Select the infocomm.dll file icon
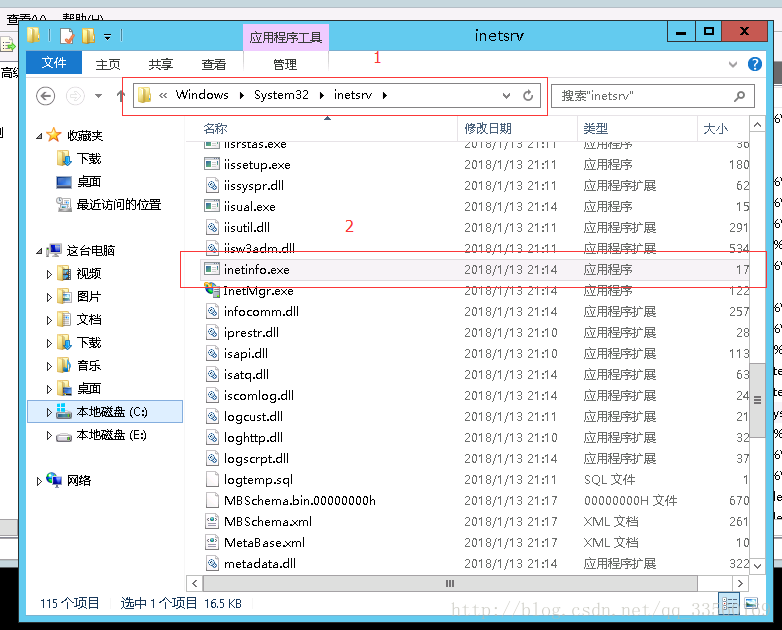Image resolution: width=782 pixels, height=630 pixels. click(x=212, y=311)
